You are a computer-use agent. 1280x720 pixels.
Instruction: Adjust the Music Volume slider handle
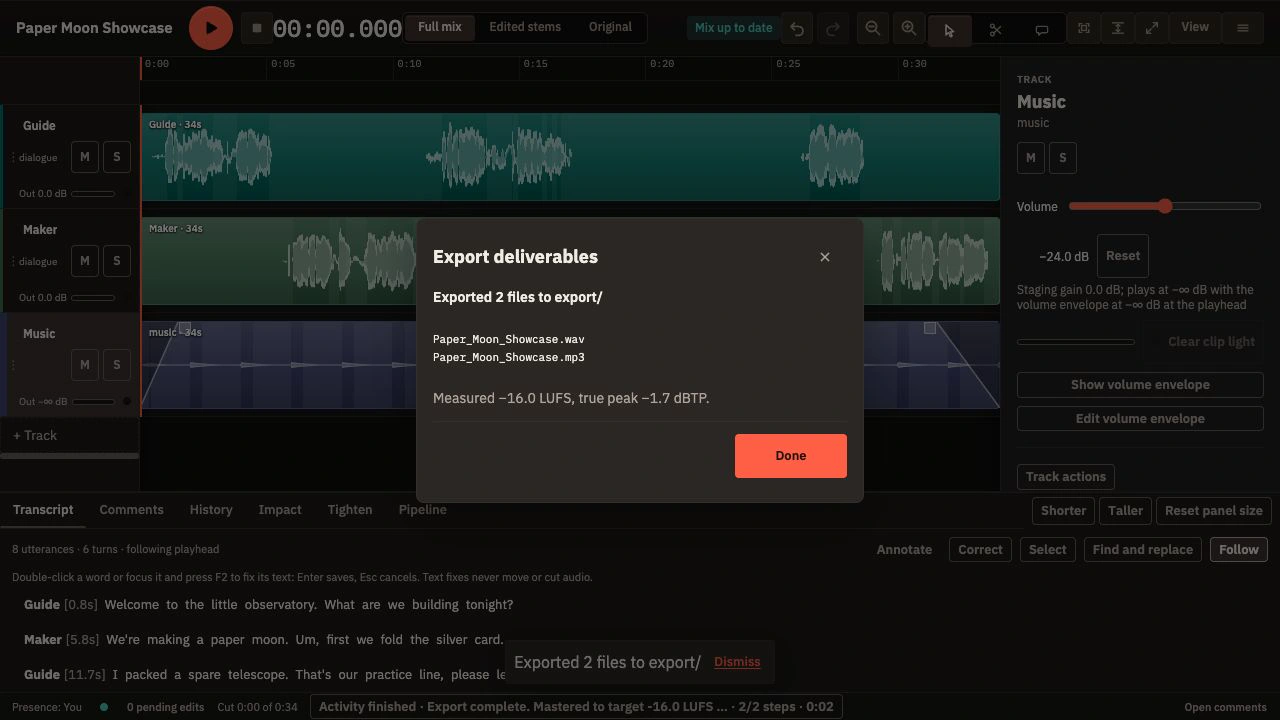(x=1165, y=206)
